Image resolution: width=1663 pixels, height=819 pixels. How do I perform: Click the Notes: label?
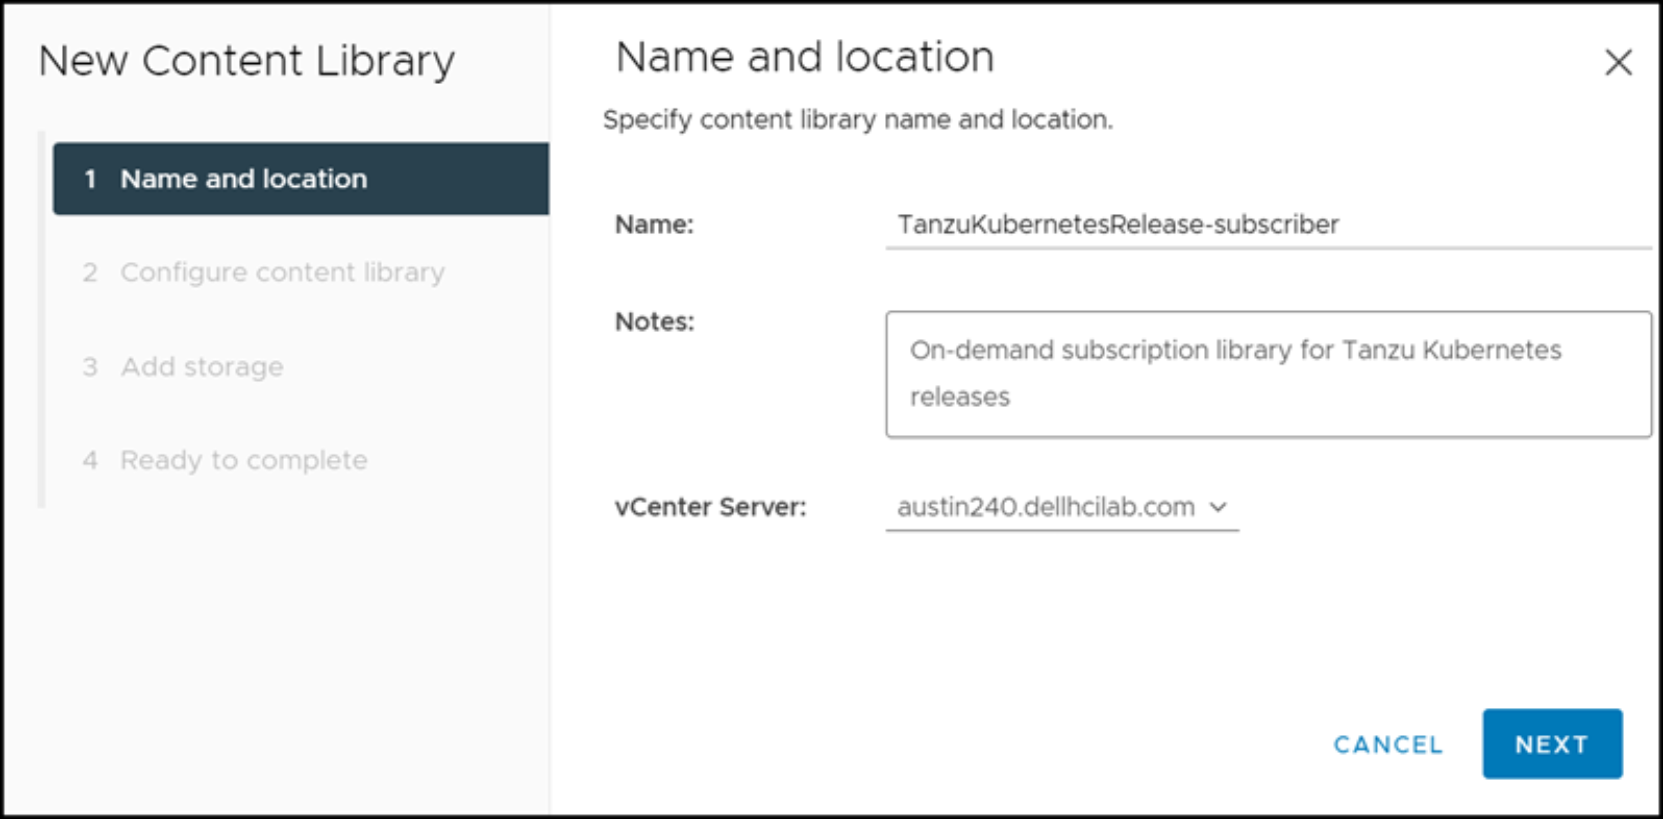654,322
